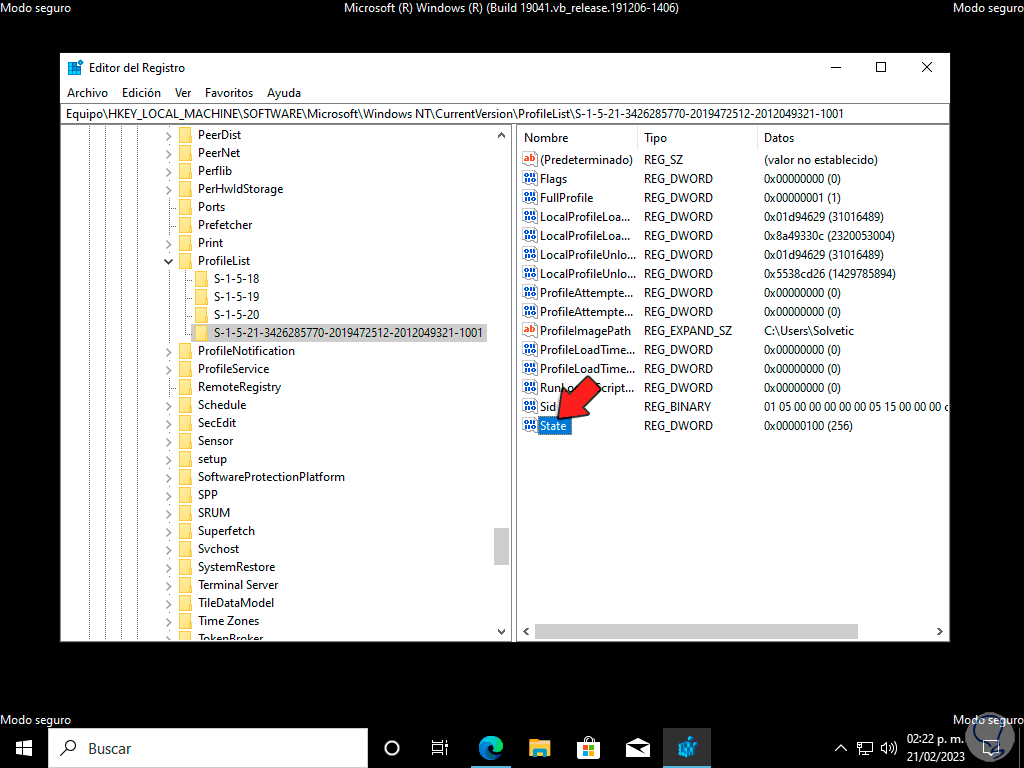The image size is (1024, 768).
Task: Click the ProfileImagePath string value icon
Action: click(x=530, y=330)
